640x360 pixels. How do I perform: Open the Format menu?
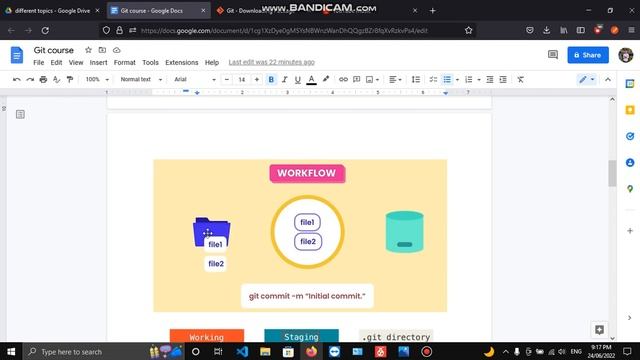[124, 62]
